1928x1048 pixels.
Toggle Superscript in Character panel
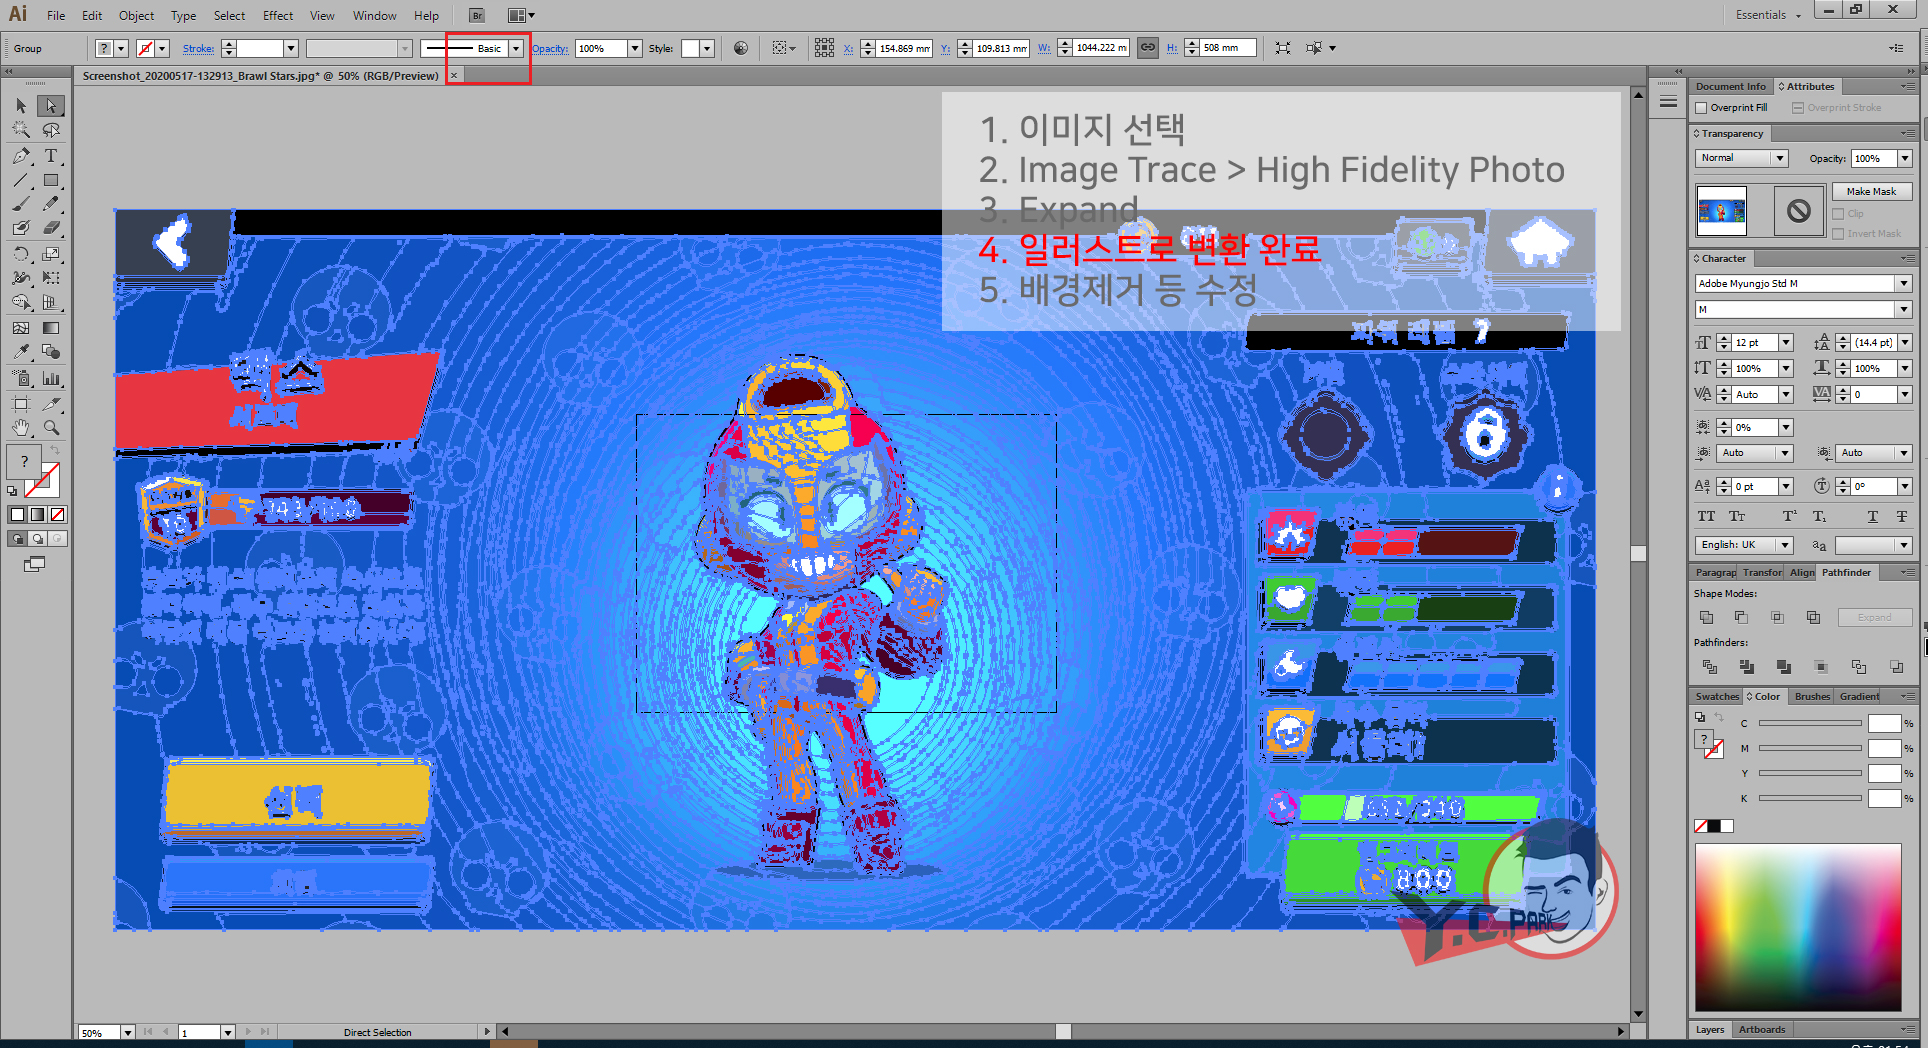[1790, 517]
